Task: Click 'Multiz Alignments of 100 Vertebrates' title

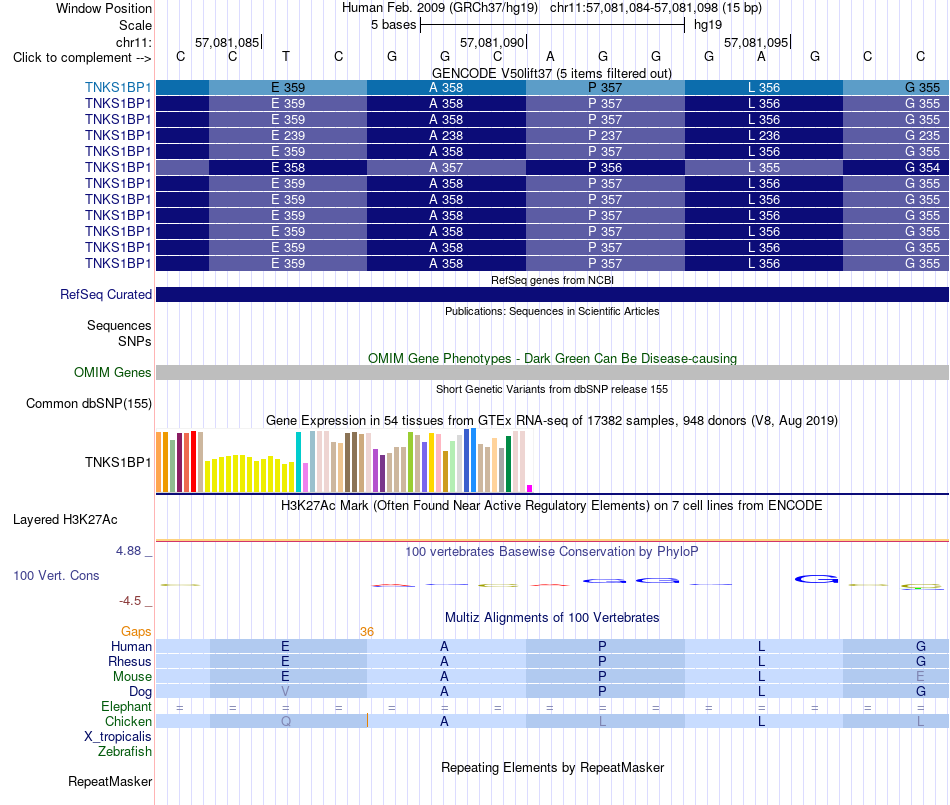Action: pos(552,617)
